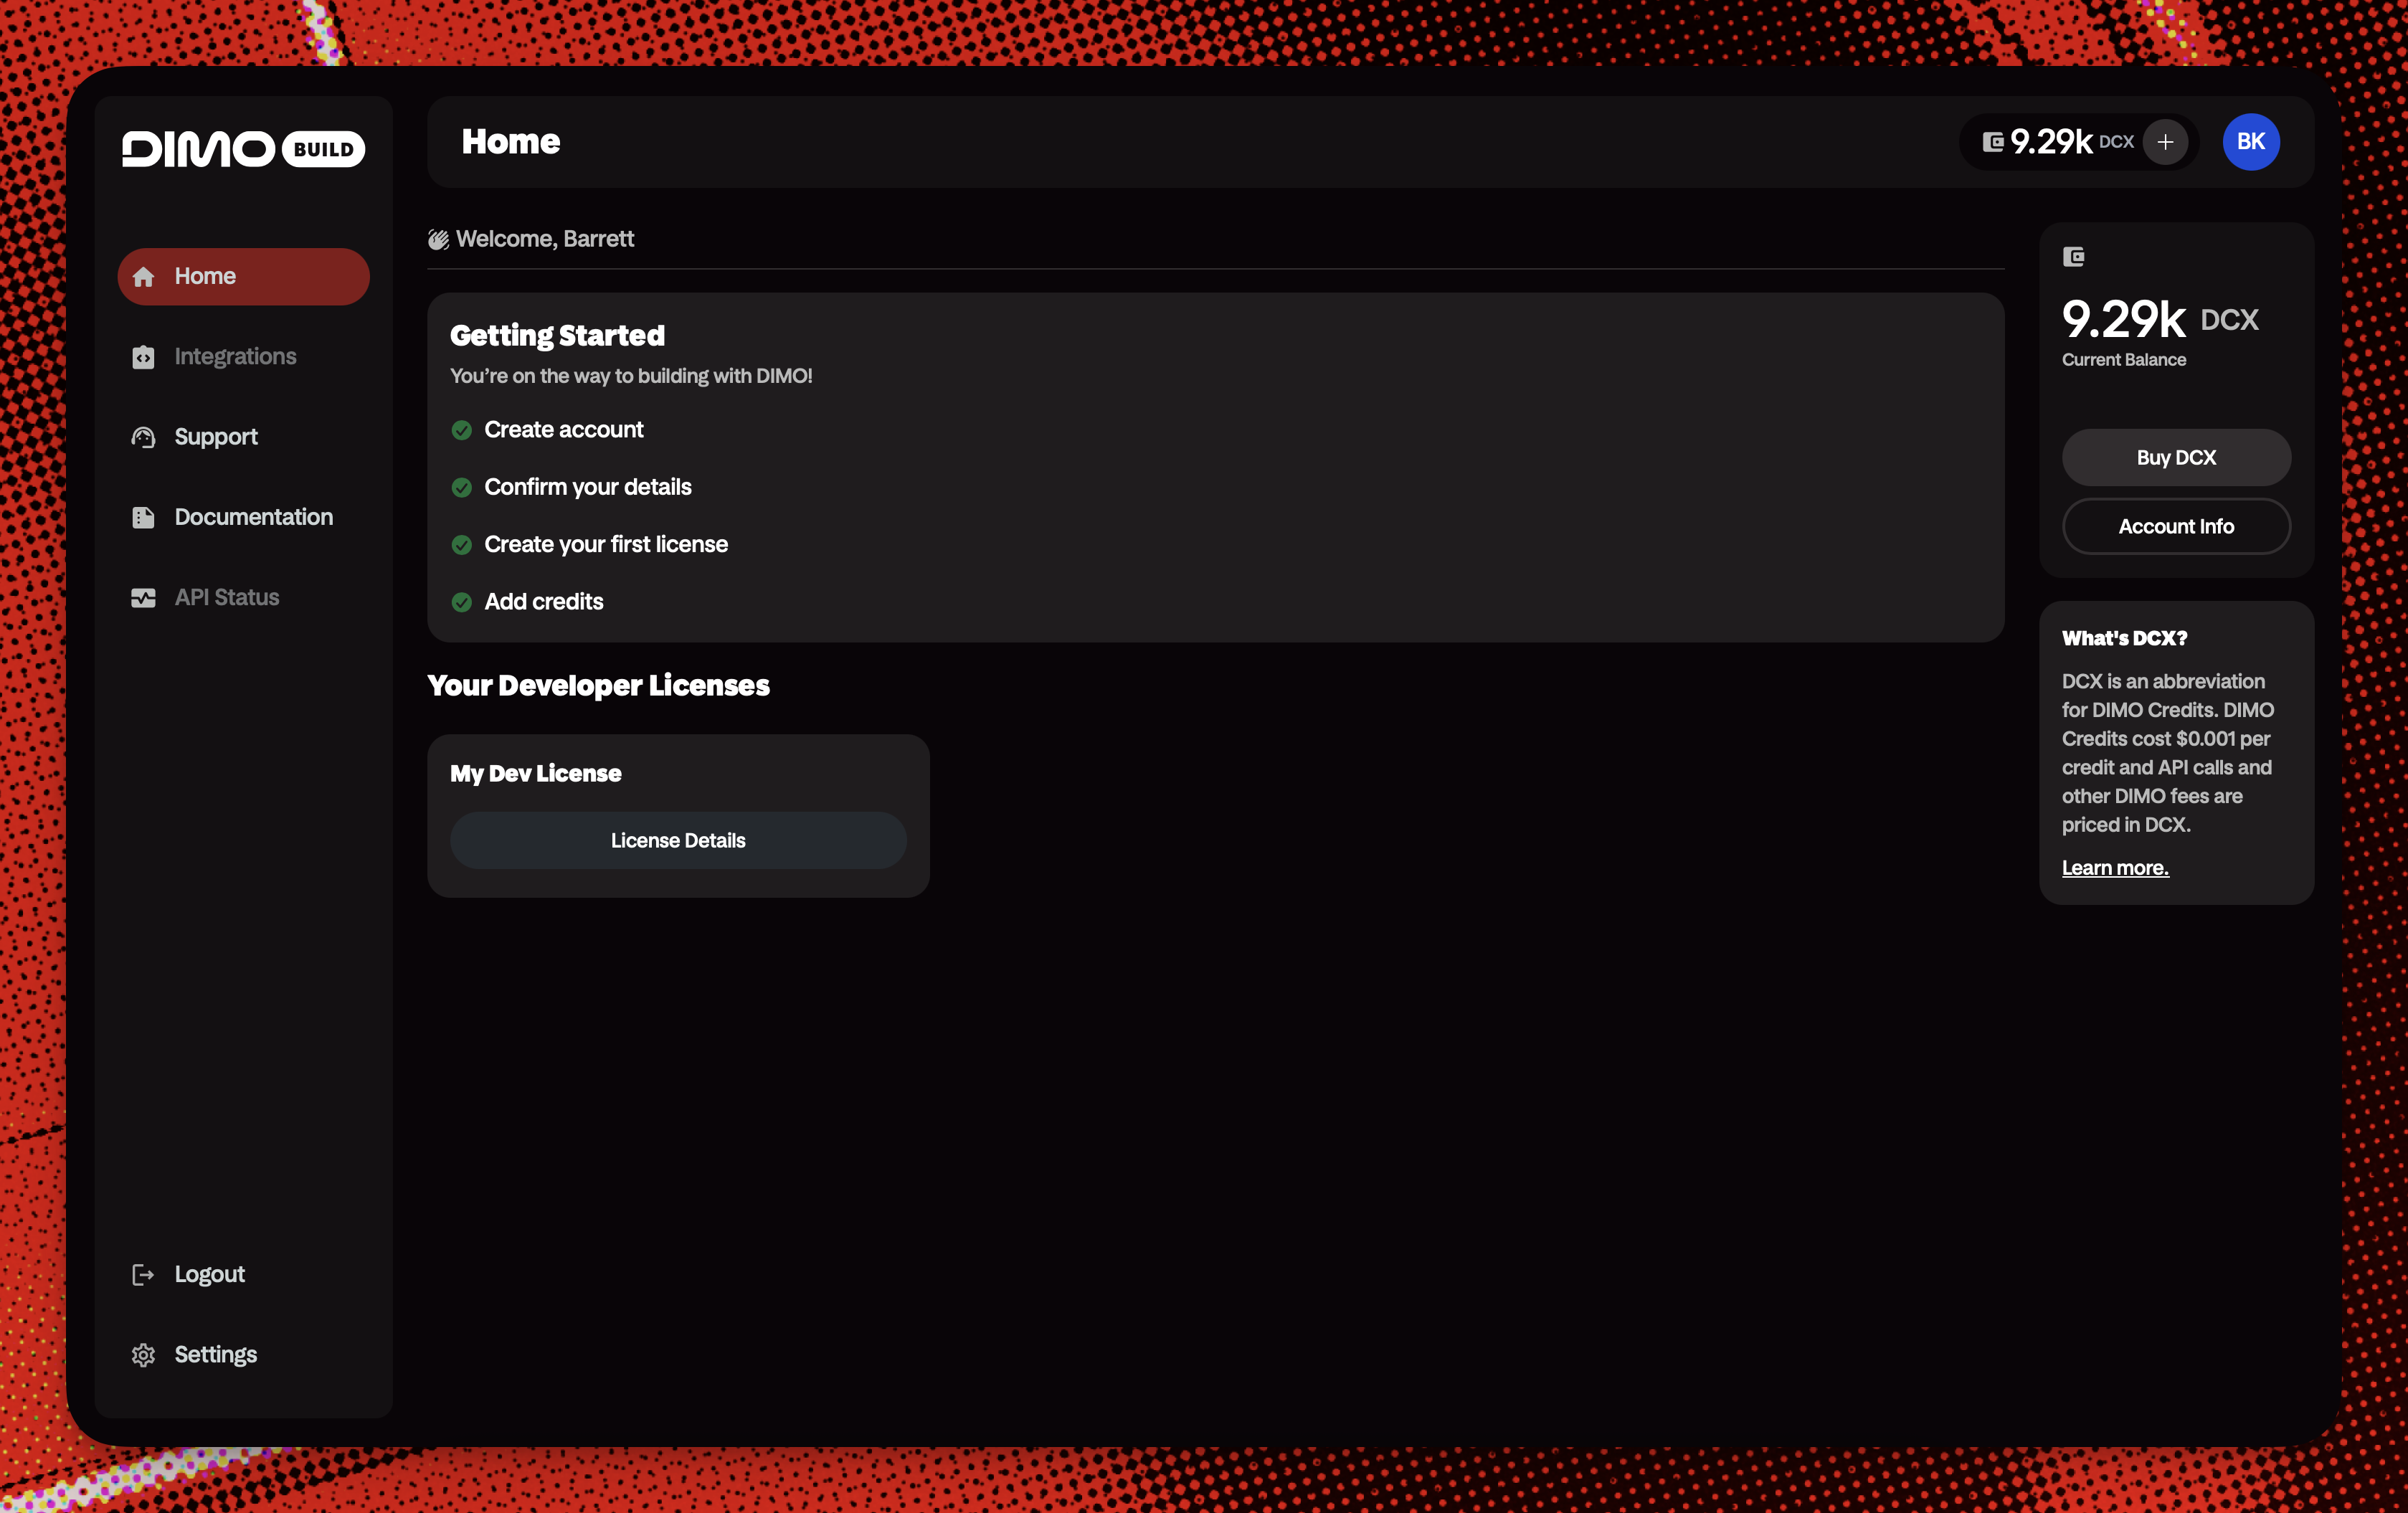Screen dimensions: 2408x1513
Task: Click the Create account green checkmark
Action: 461,430
